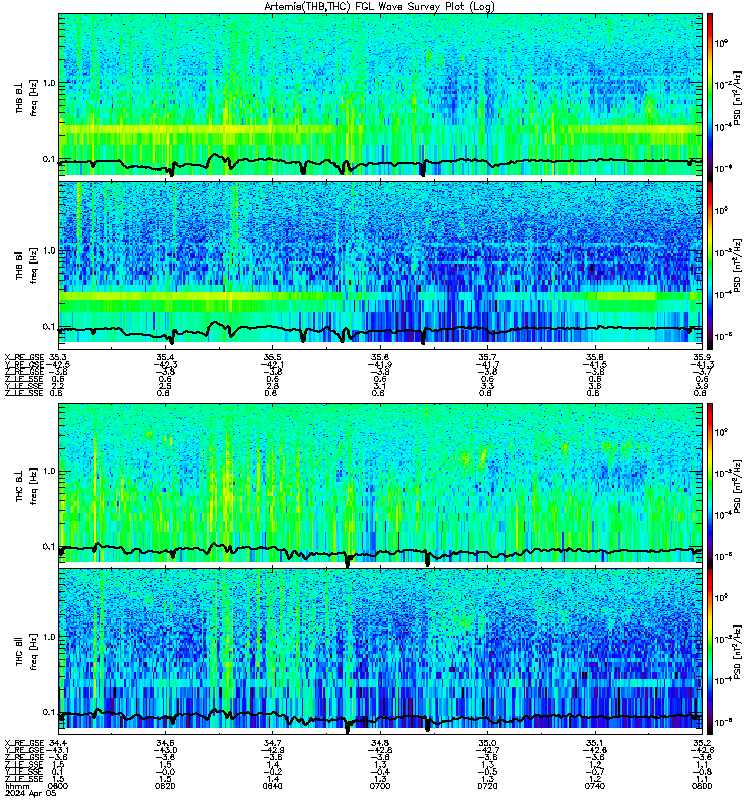Click the colorbar beside the THC B-parallel panel

click(710, 652)
